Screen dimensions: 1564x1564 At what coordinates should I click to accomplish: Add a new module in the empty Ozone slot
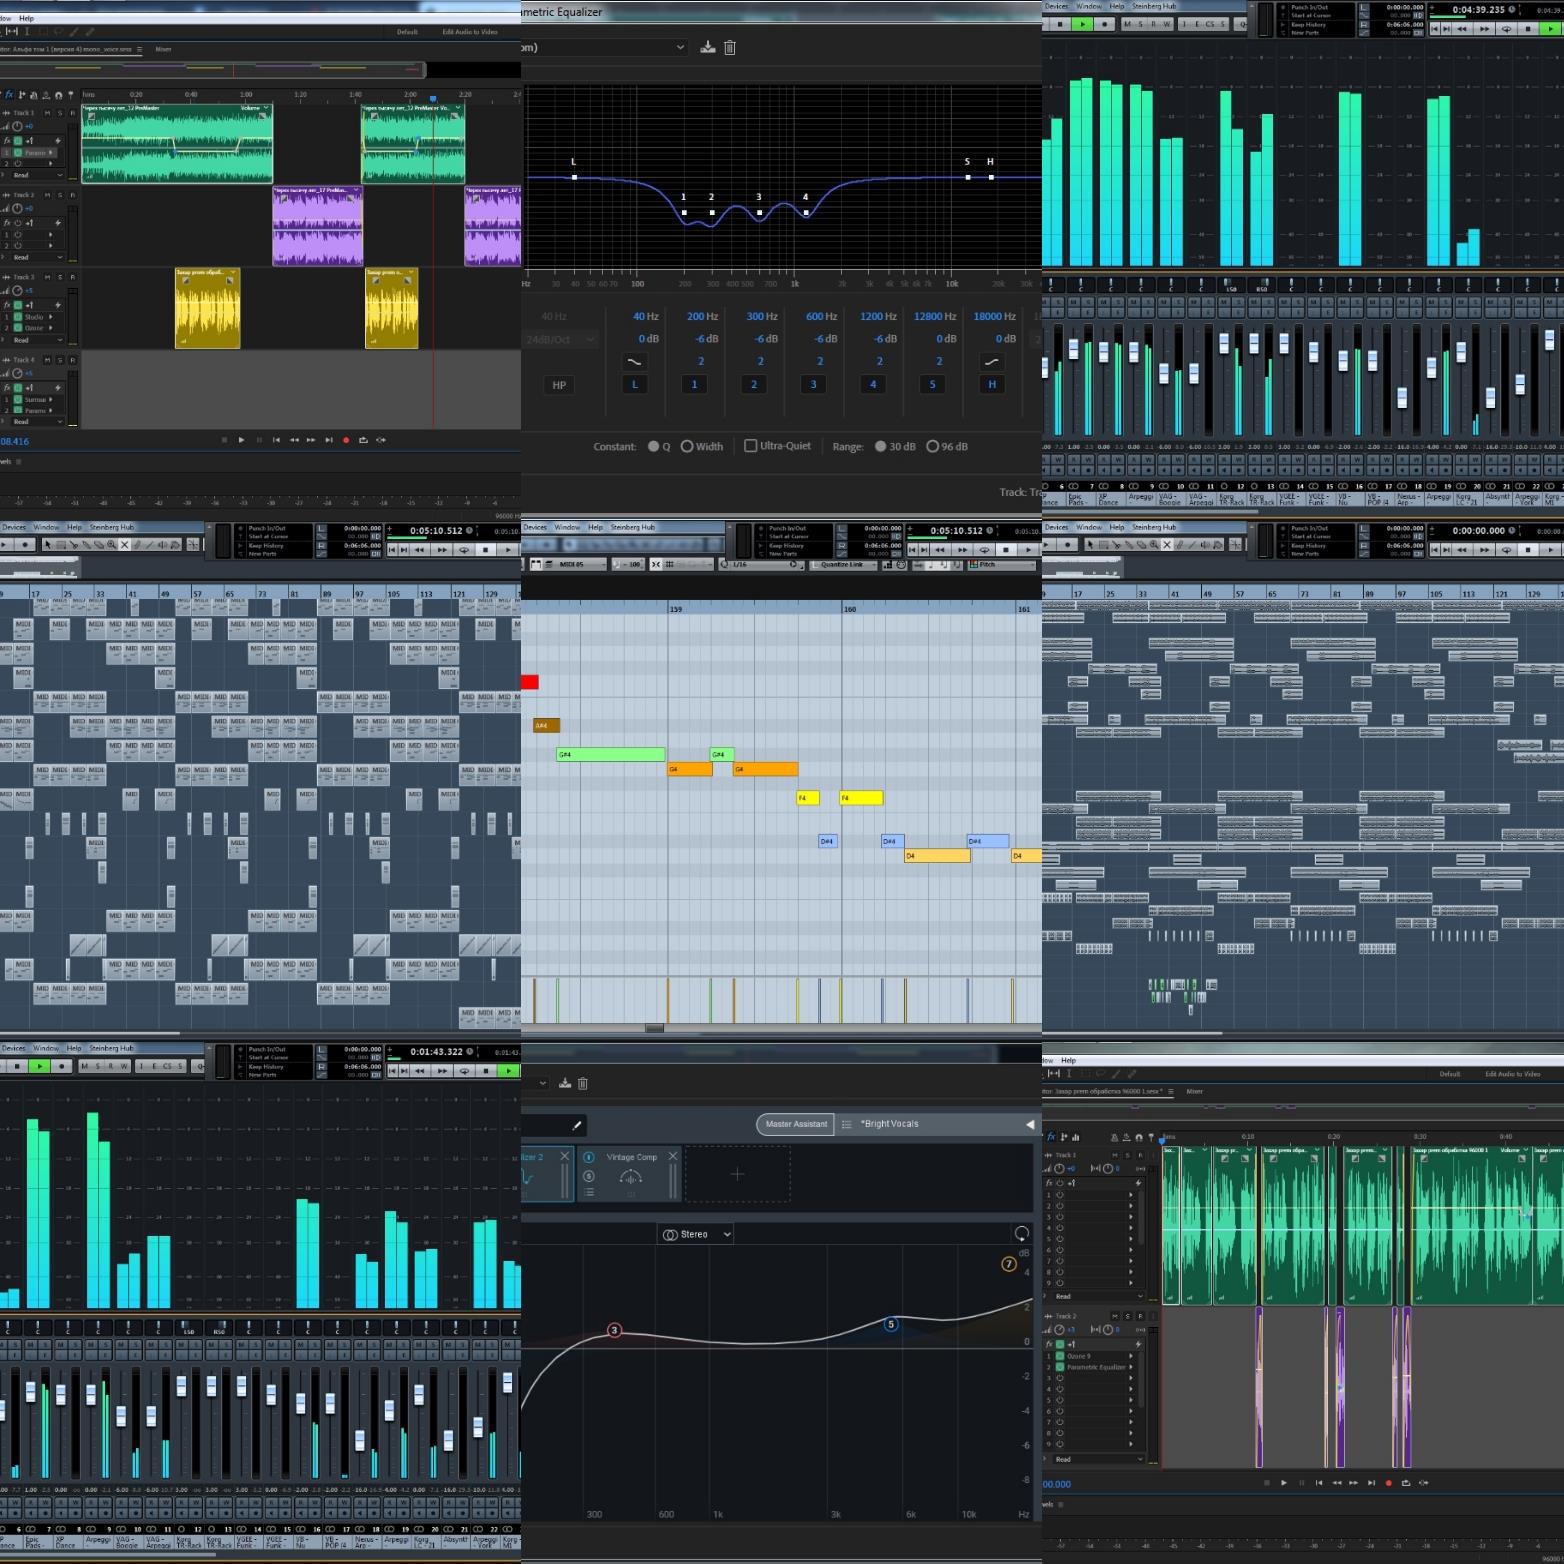tap(737, 1174)
